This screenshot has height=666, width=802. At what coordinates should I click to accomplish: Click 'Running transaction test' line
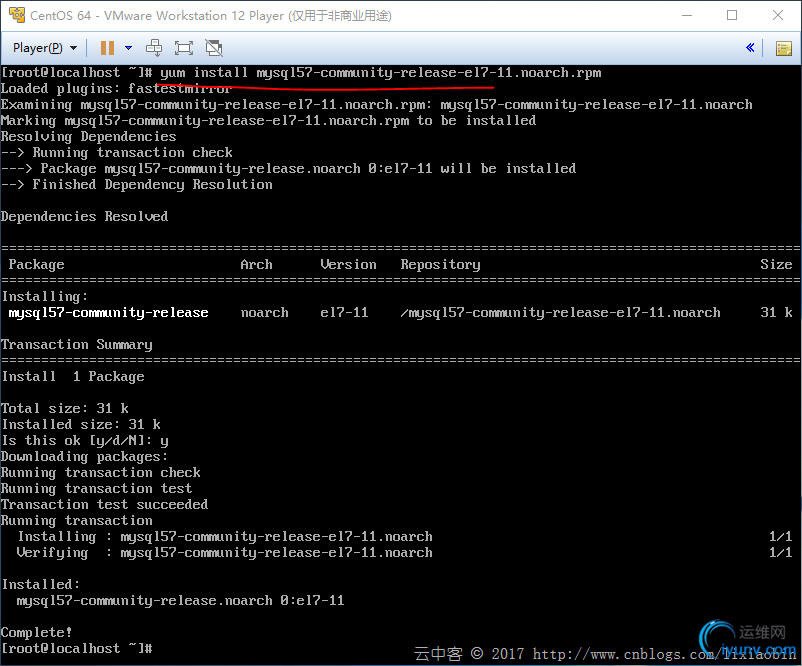tap(97, 489)
